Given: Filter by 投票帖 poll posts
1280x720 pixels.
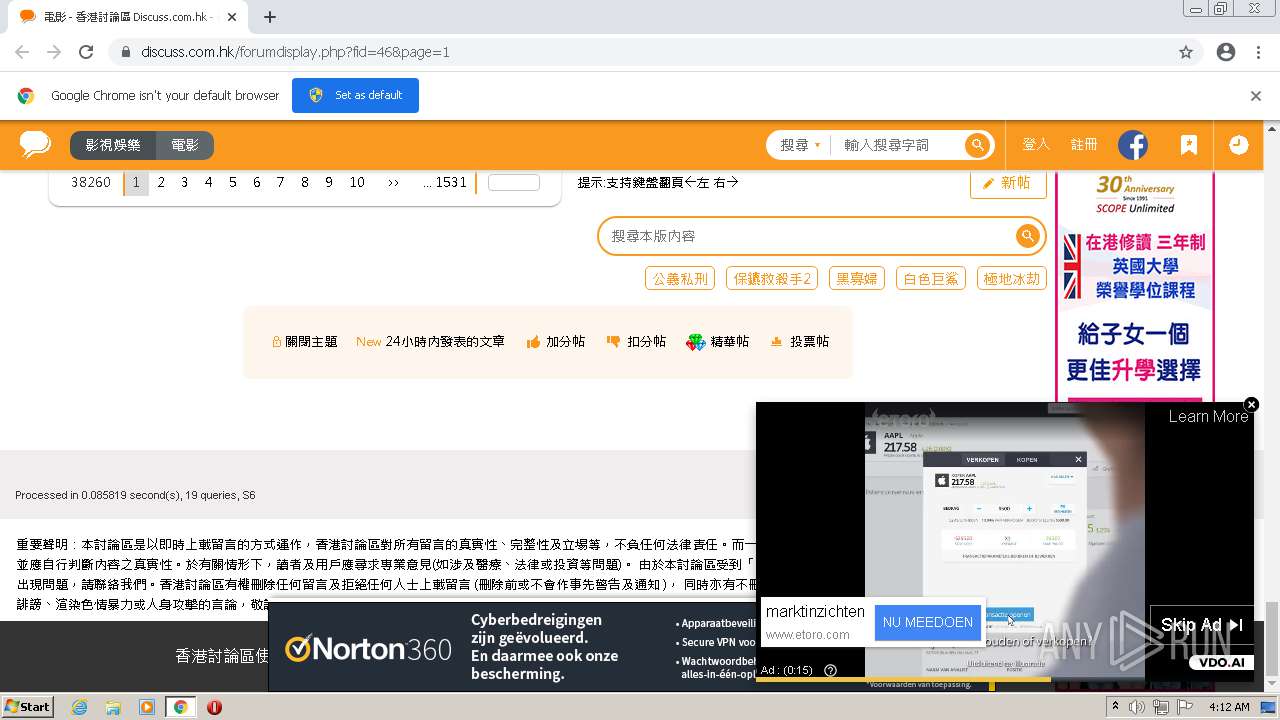Looking at the screenshot, I should tap(799, 342).
